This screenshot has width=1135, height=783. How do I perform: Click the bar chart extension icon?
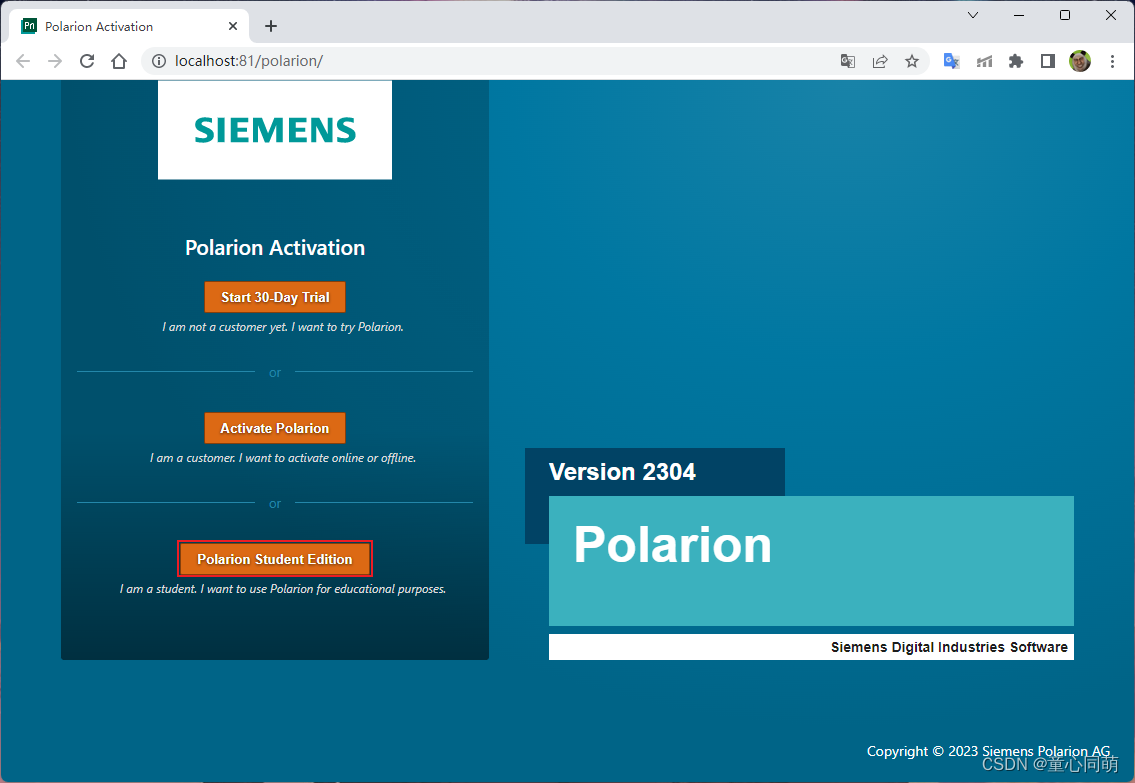click(x=984, y=62)
